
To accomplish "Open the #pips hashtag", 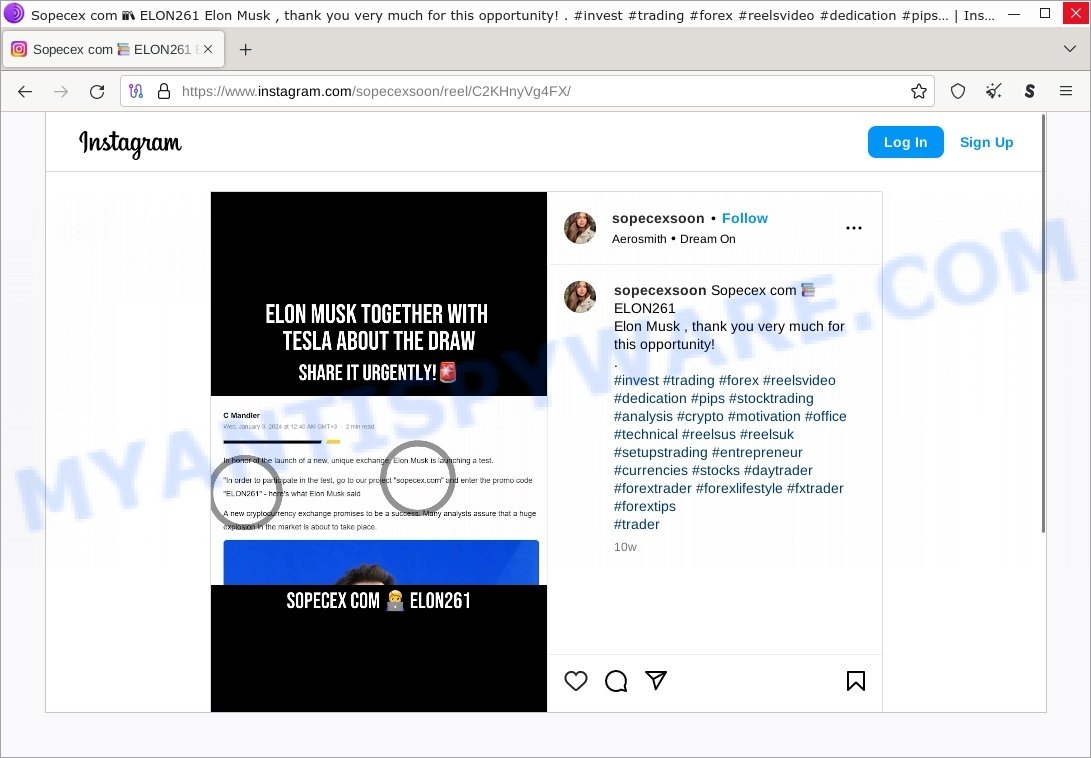I will [x=708, y=398].
